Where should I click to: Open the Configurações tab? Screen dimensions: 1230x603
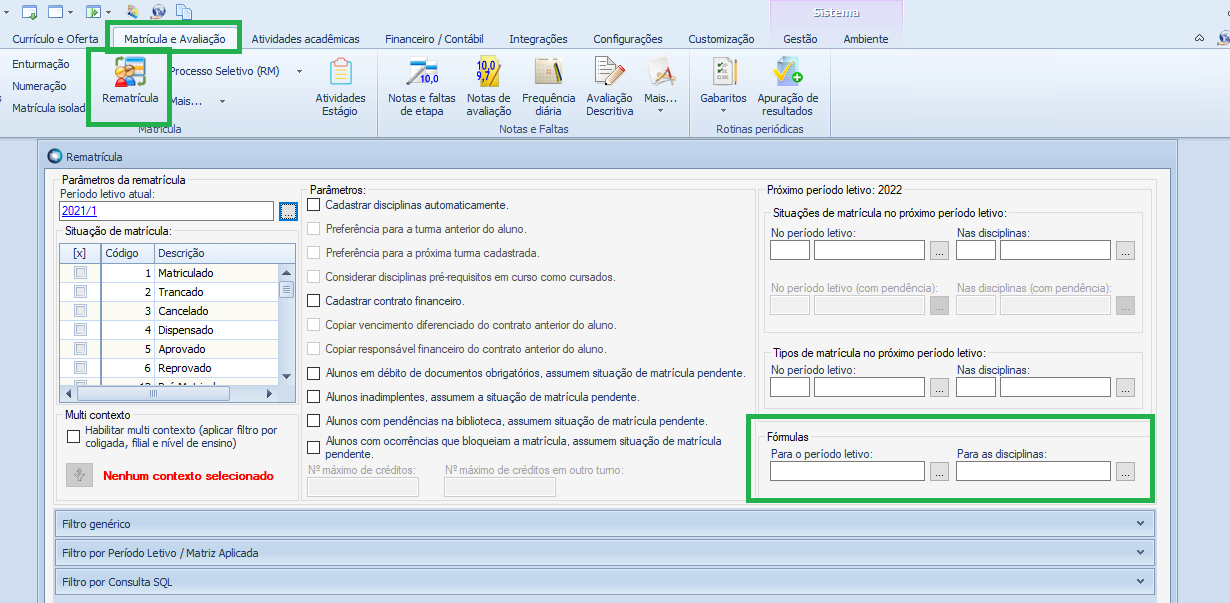point(628,39)
